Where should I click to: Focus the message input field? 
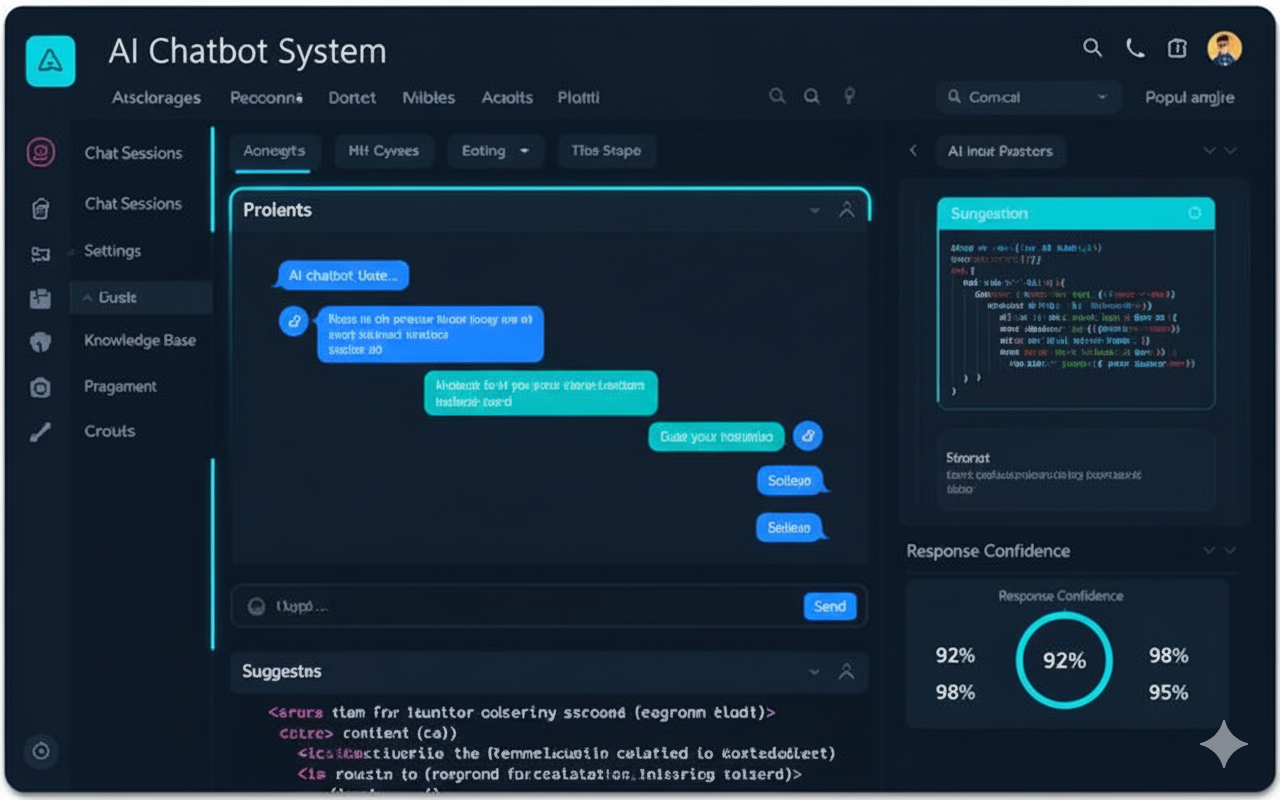549,606
